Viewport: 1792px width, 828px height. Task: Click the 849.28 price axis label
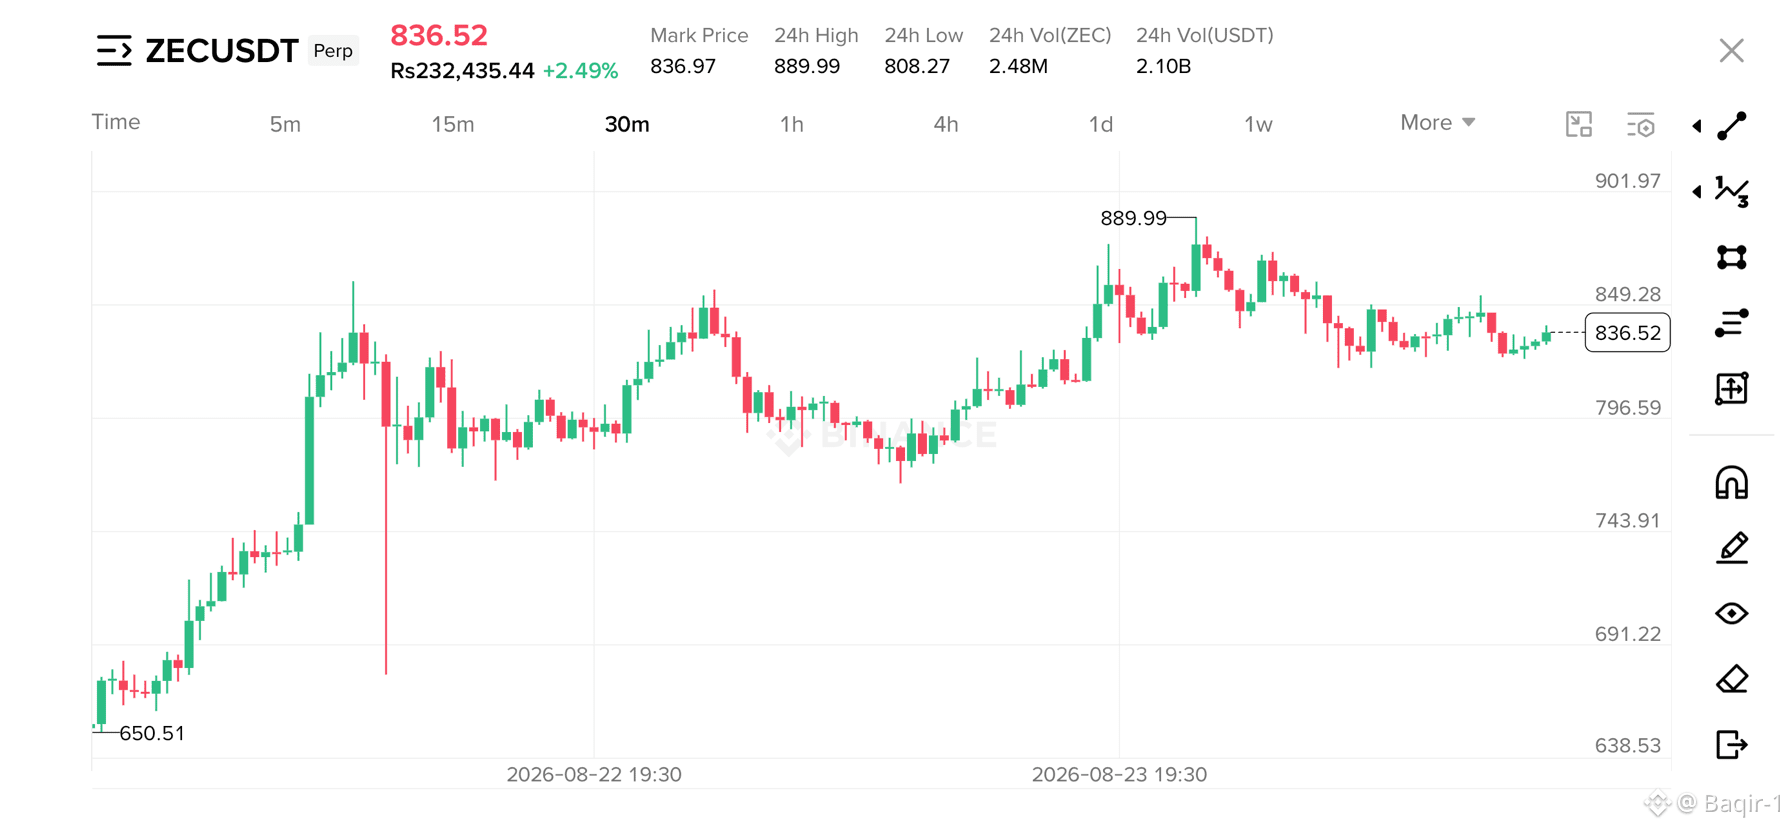[1627, 294]
